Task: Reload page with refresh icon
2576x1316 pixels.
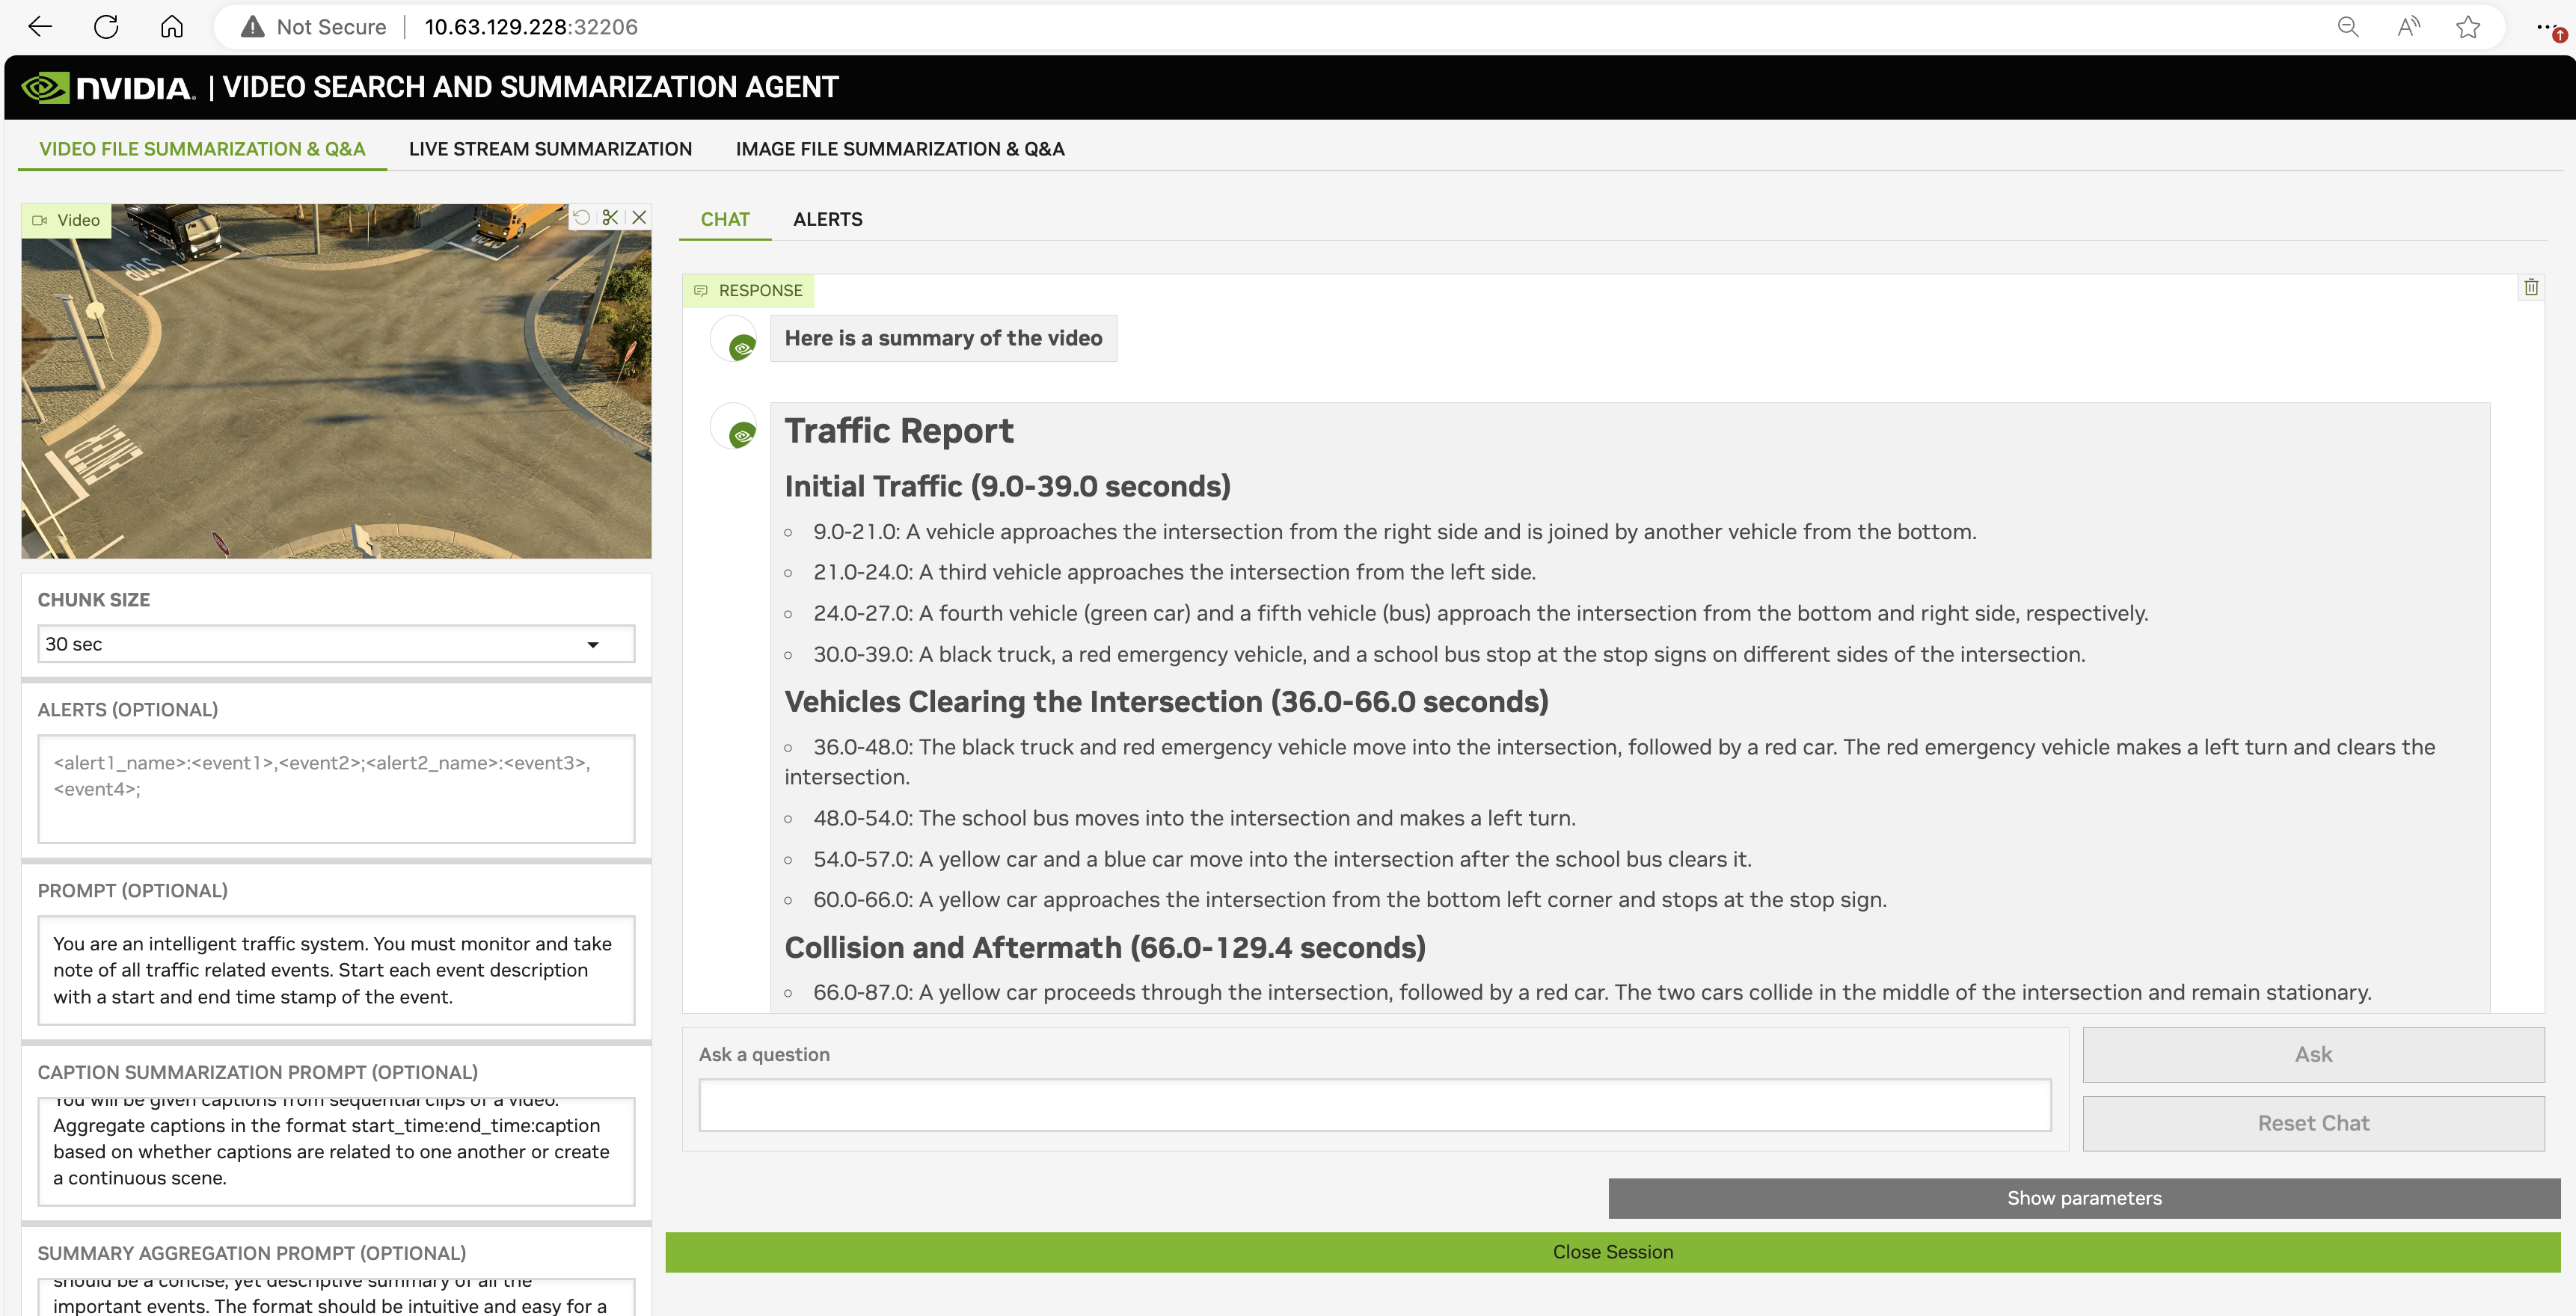Action: [x=106, y=27]
